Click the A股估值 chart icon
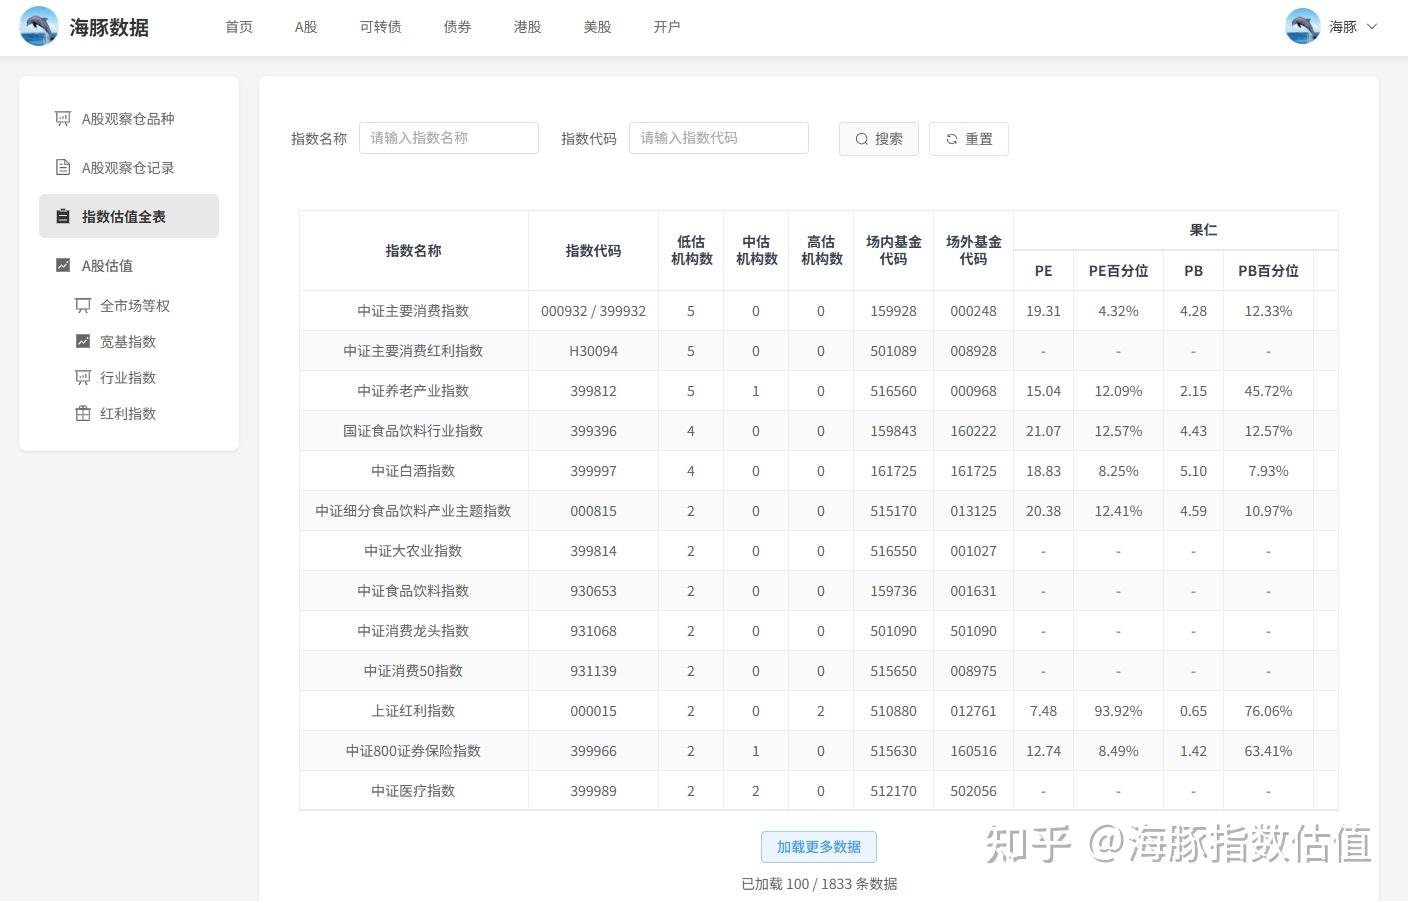 coord(61,265)
